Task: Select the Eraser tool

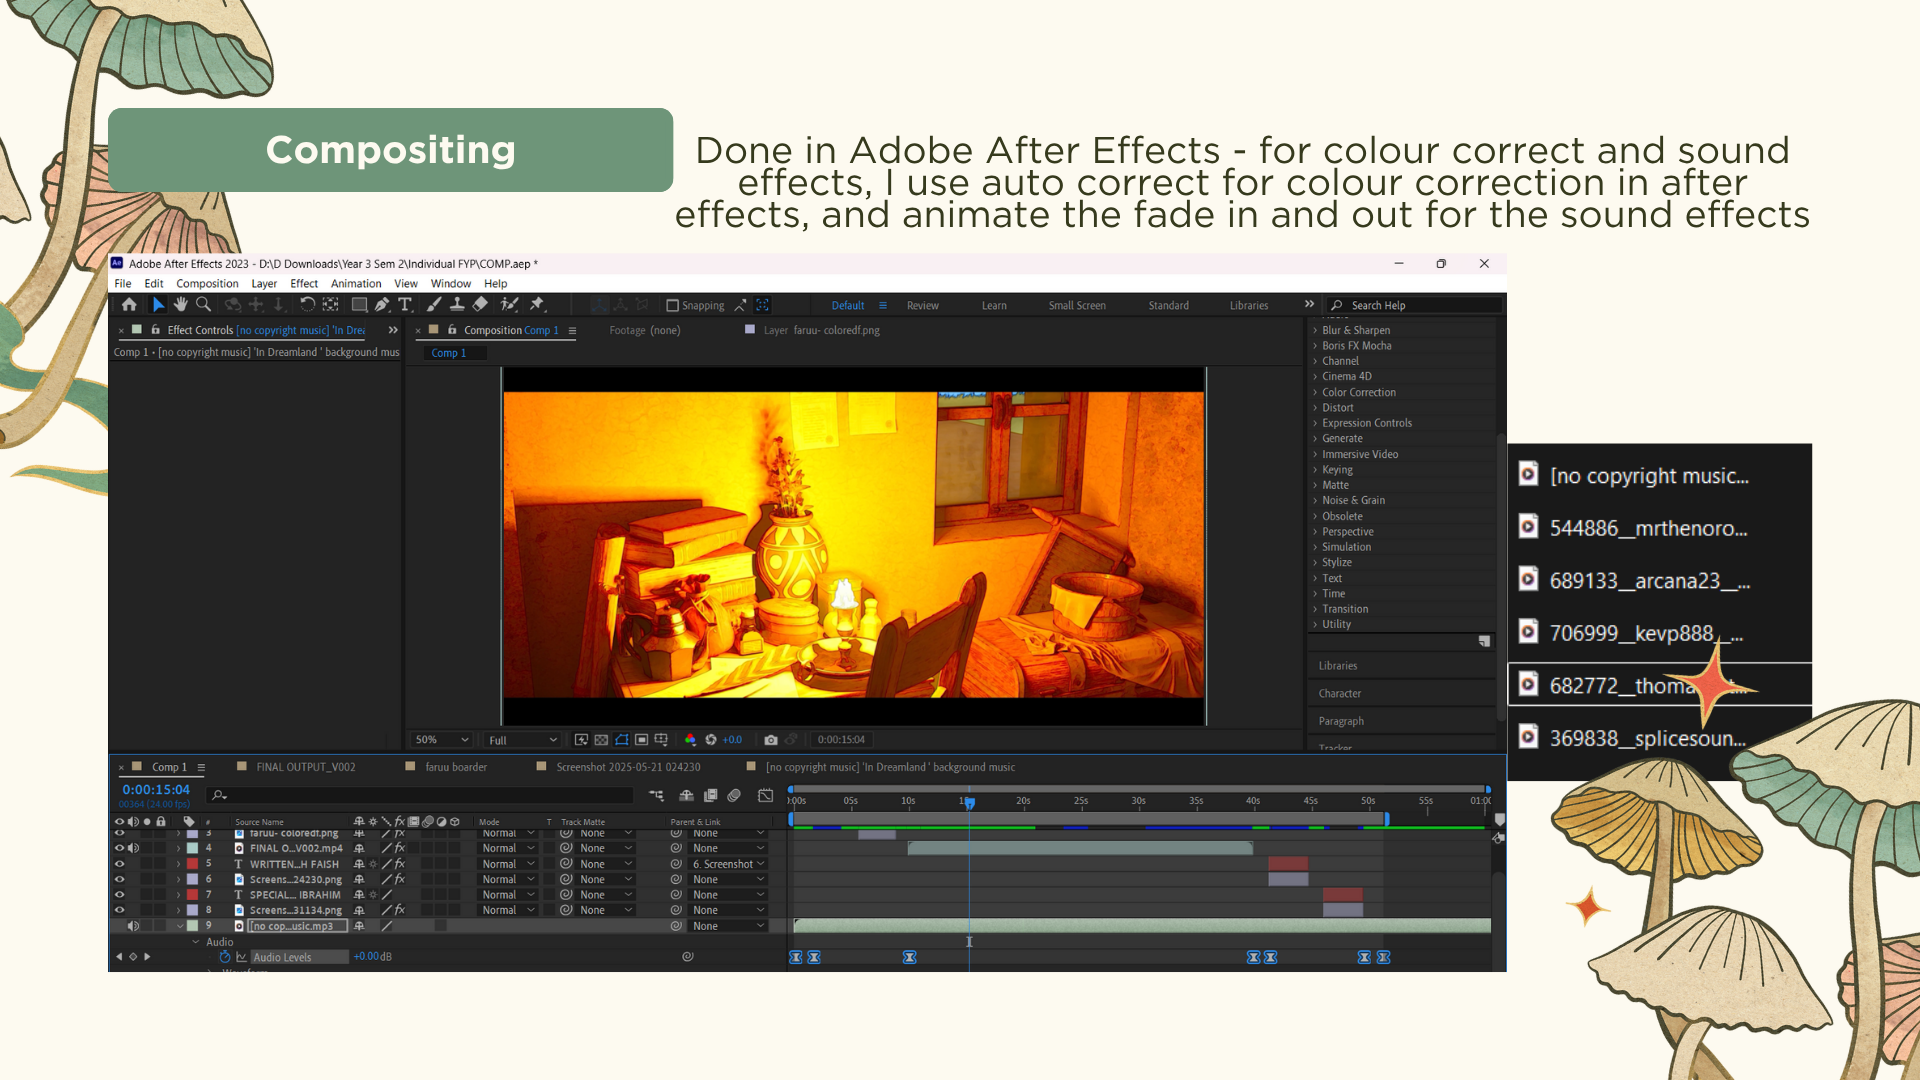Action: tap(480, 305)
